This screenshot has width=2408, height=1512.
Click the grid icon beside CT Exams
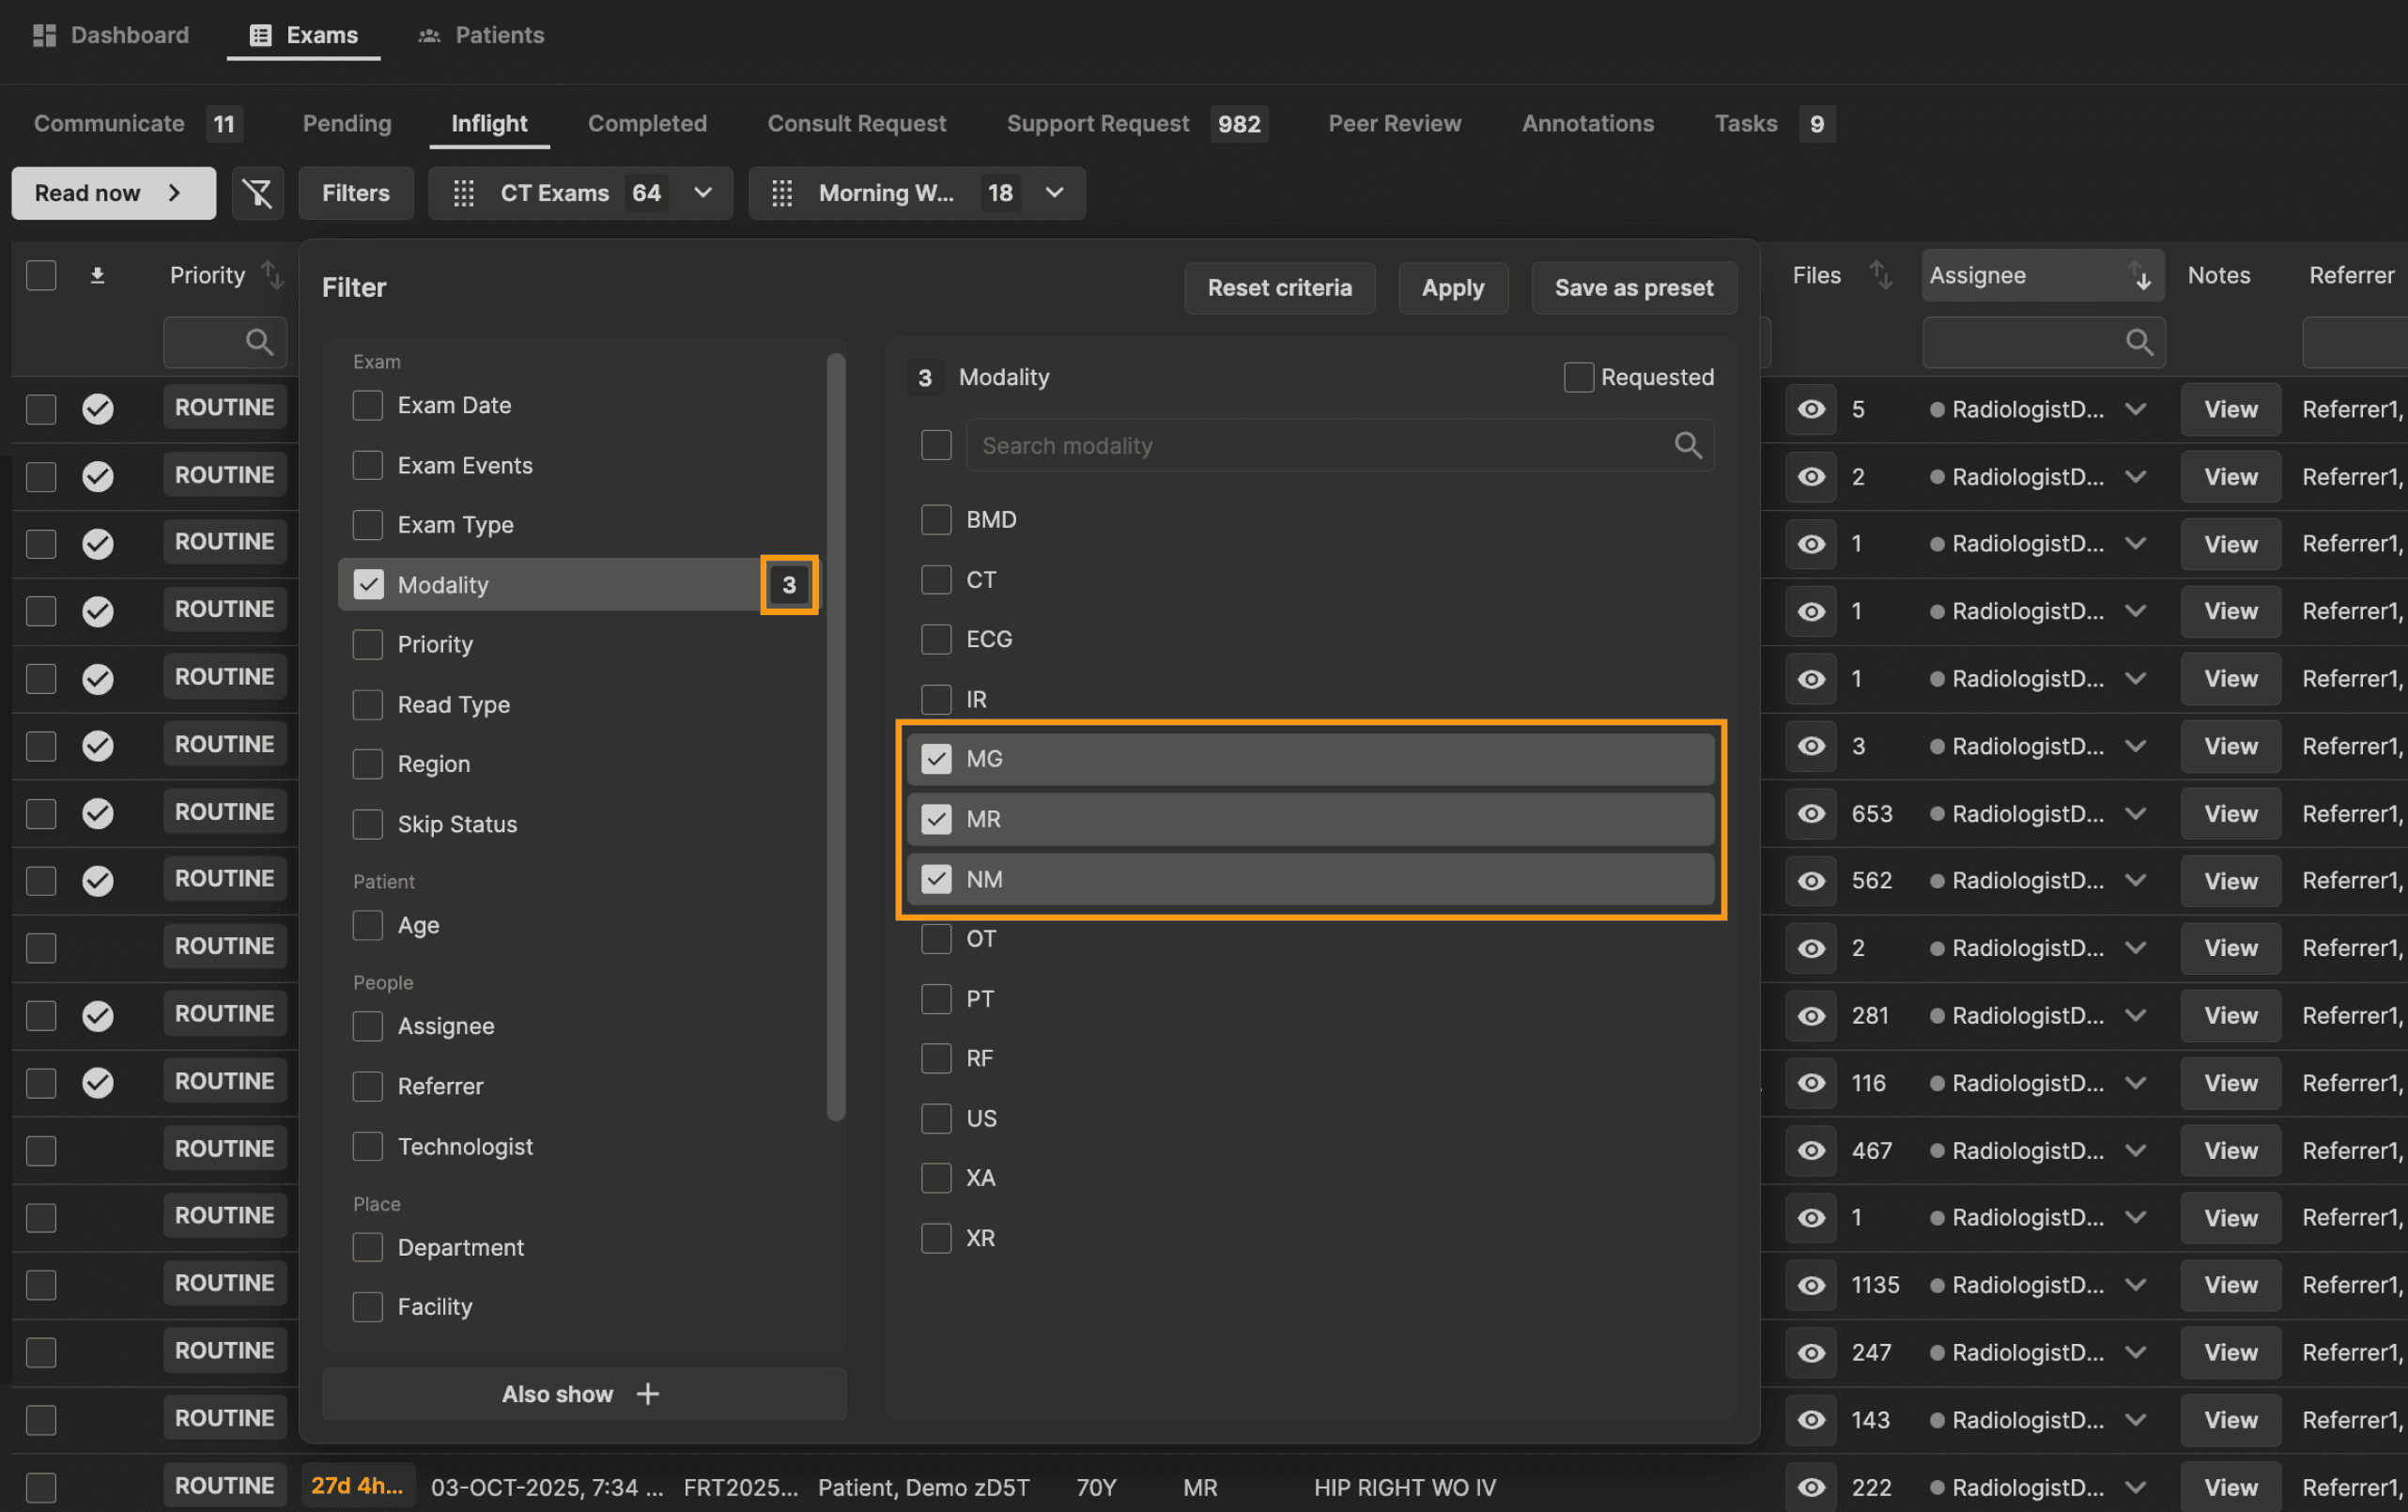[464, 193]
